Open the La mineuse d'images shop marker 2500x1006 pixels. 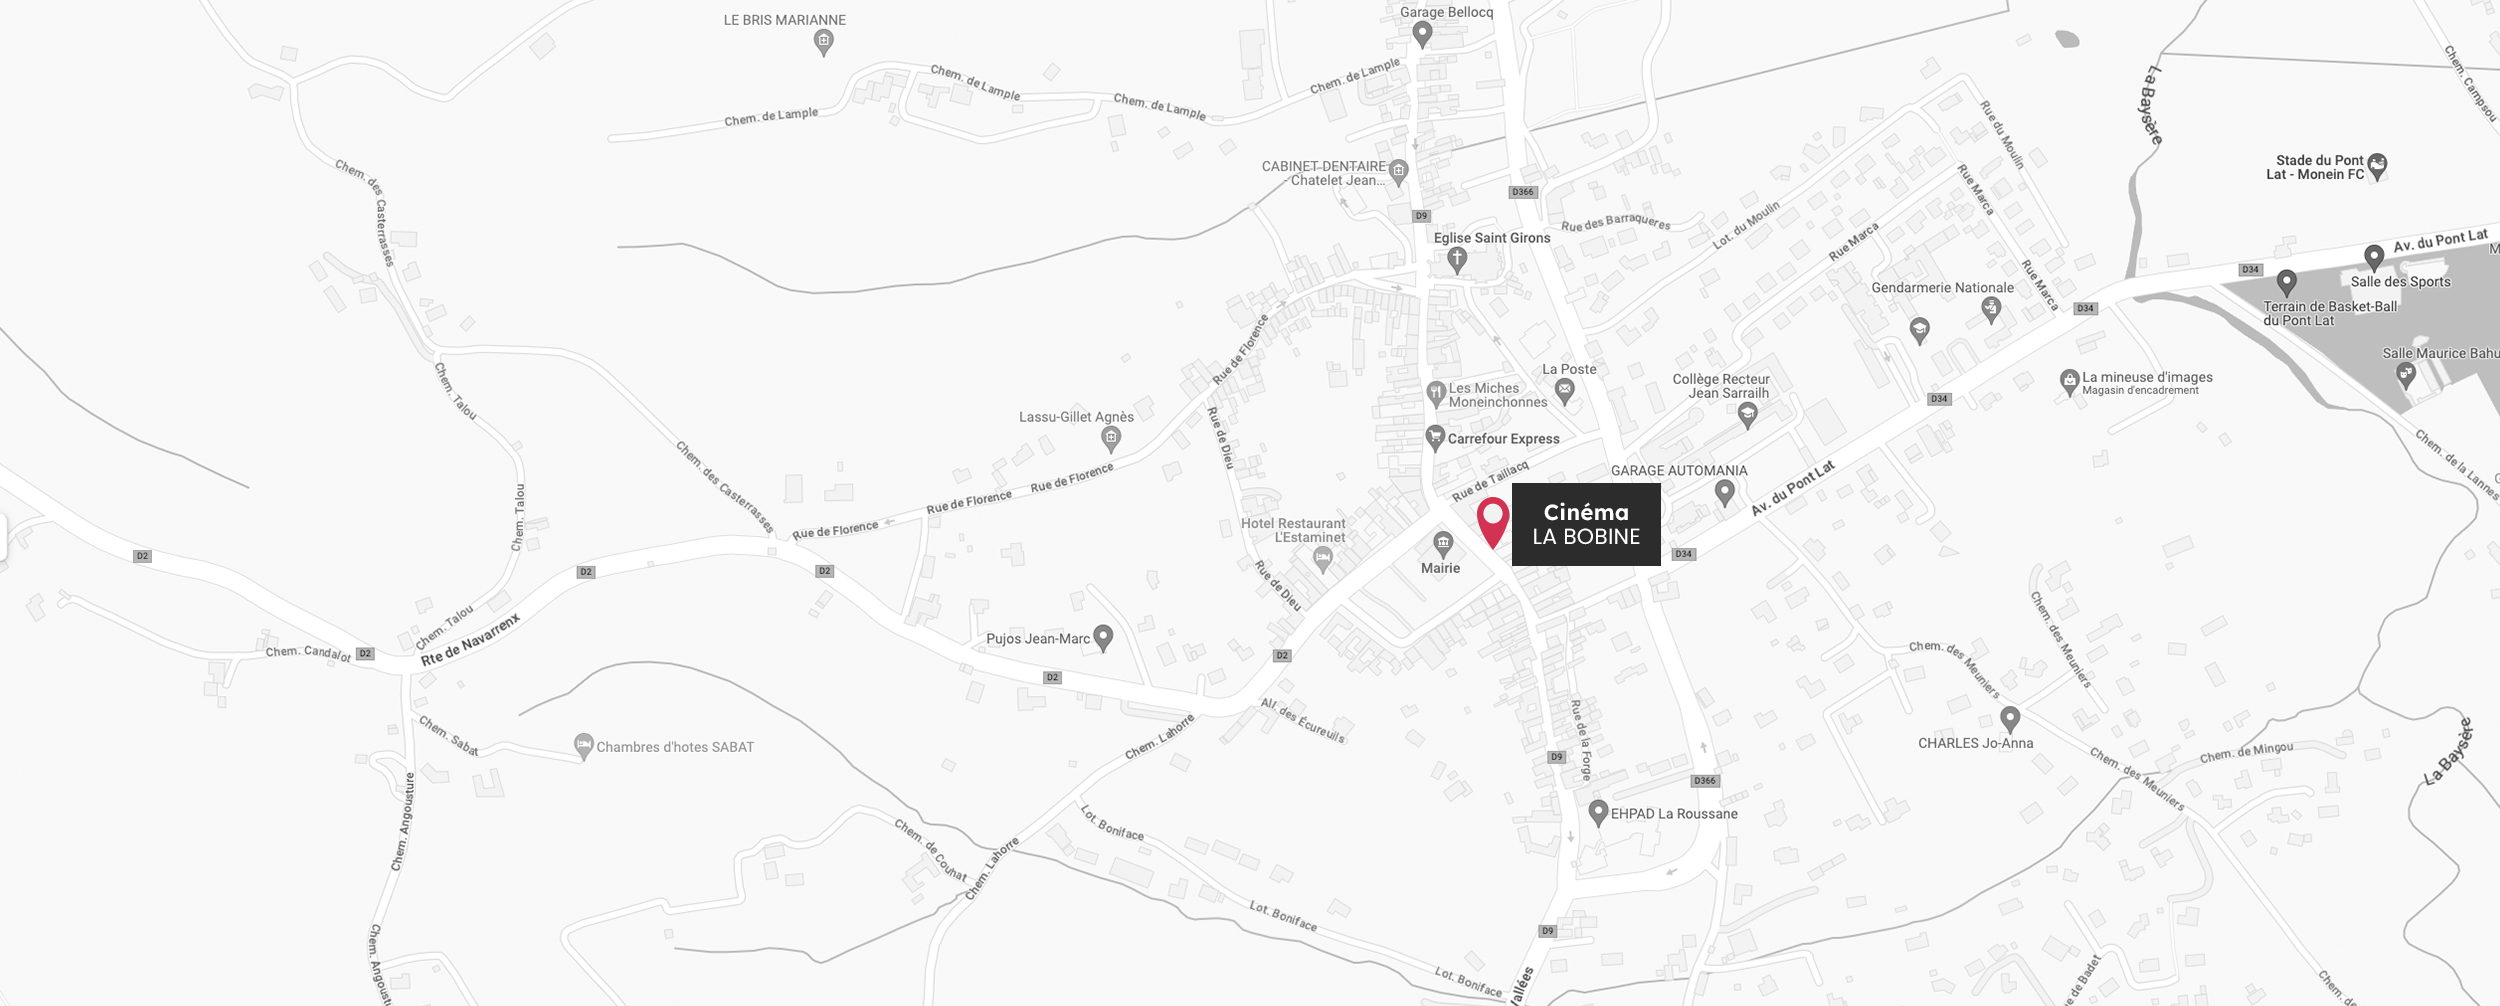coord(2070,383)
